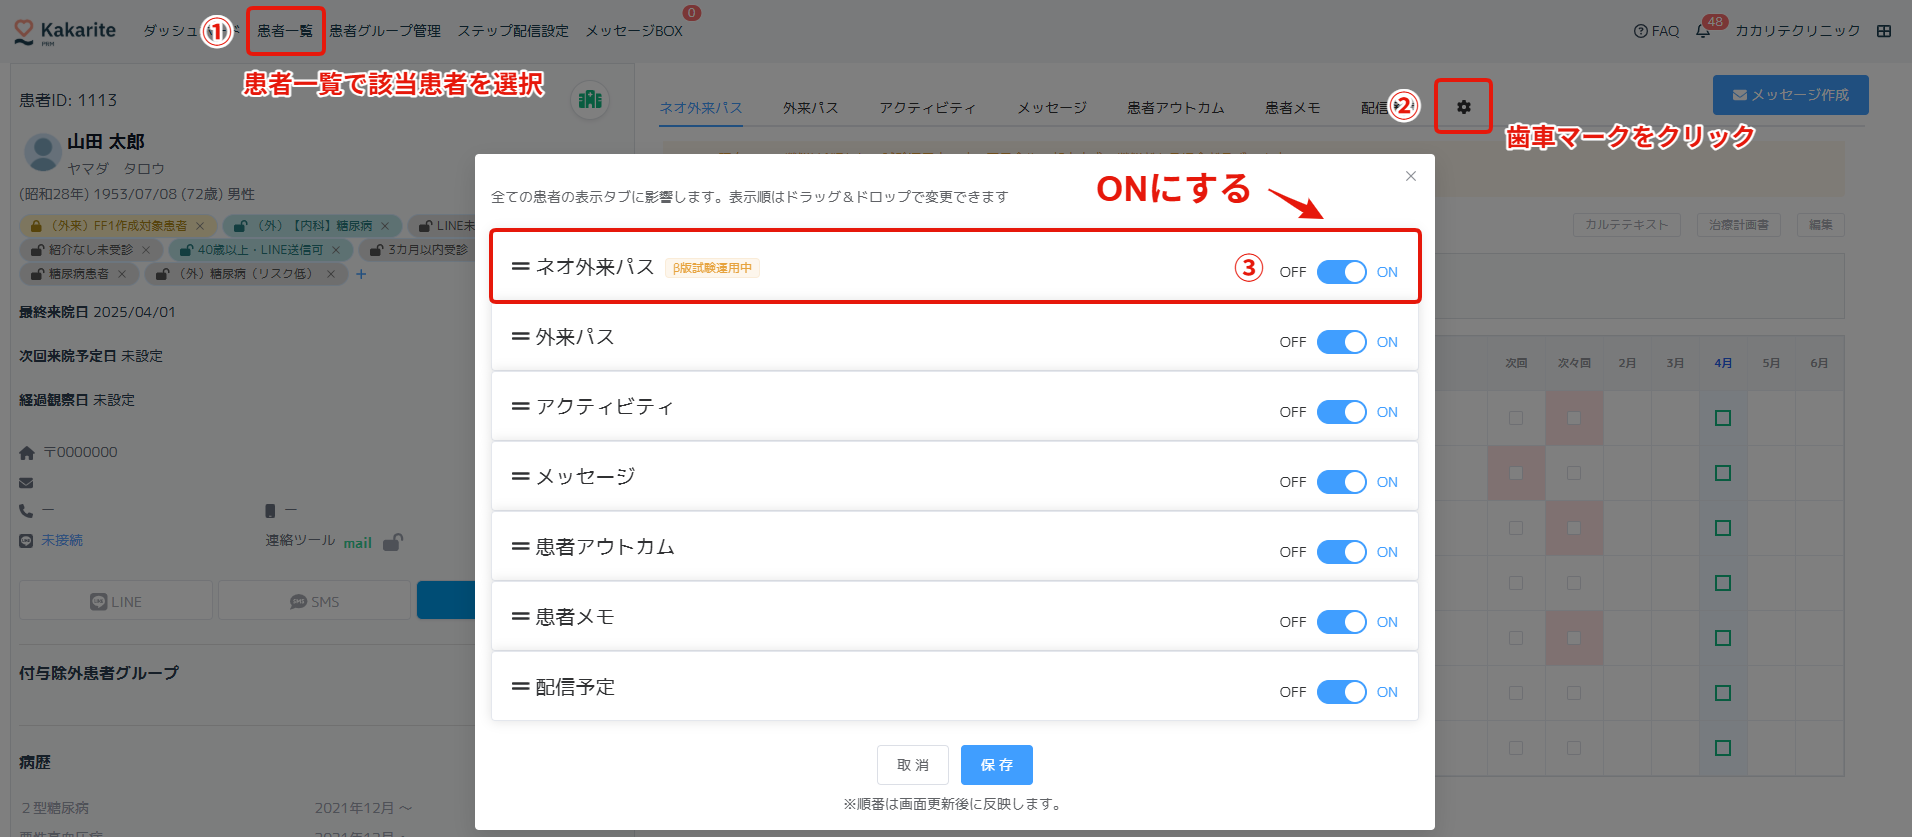Click the 保存 button
This screenshot has height=837, width=1912.
(997, 765)
